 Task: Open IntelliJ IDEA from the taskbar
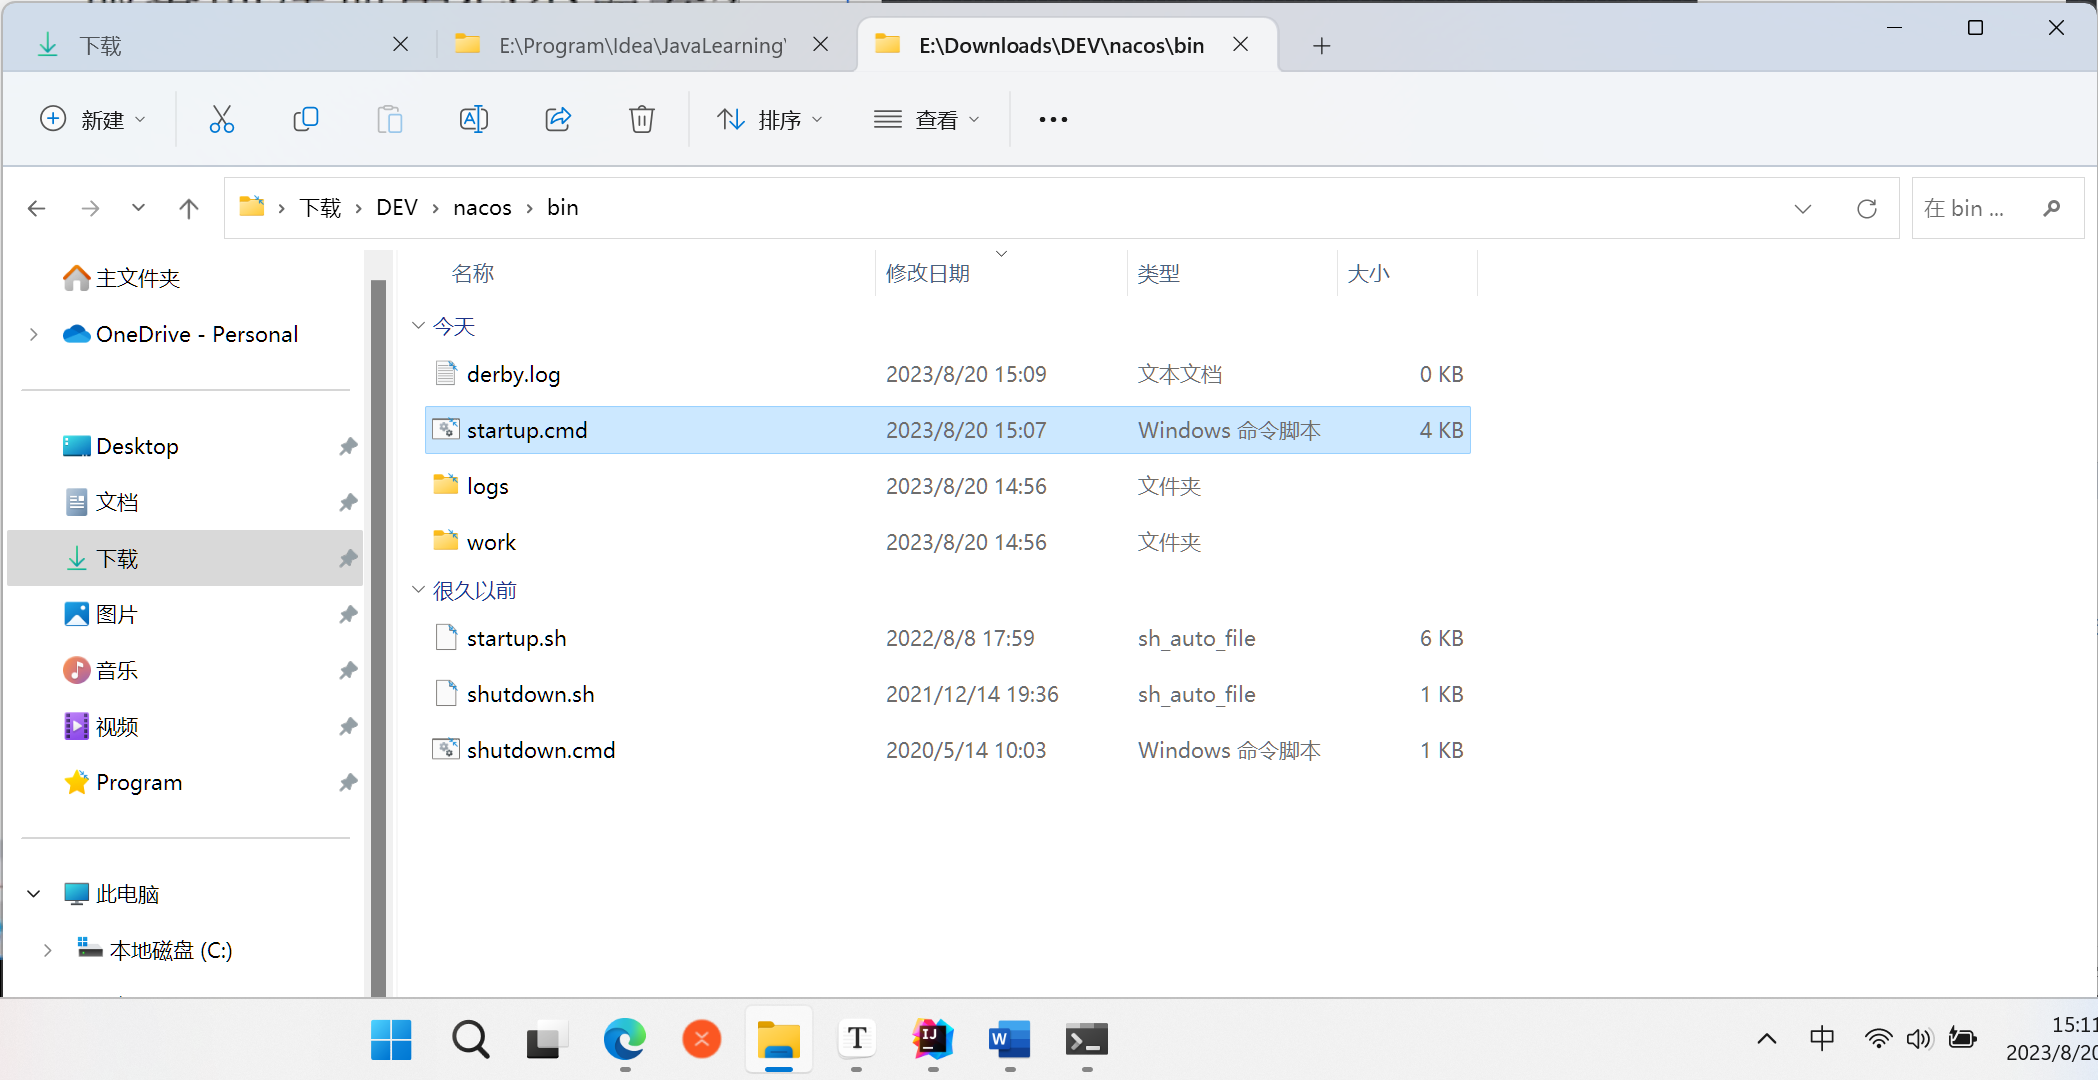[932, 1040]
